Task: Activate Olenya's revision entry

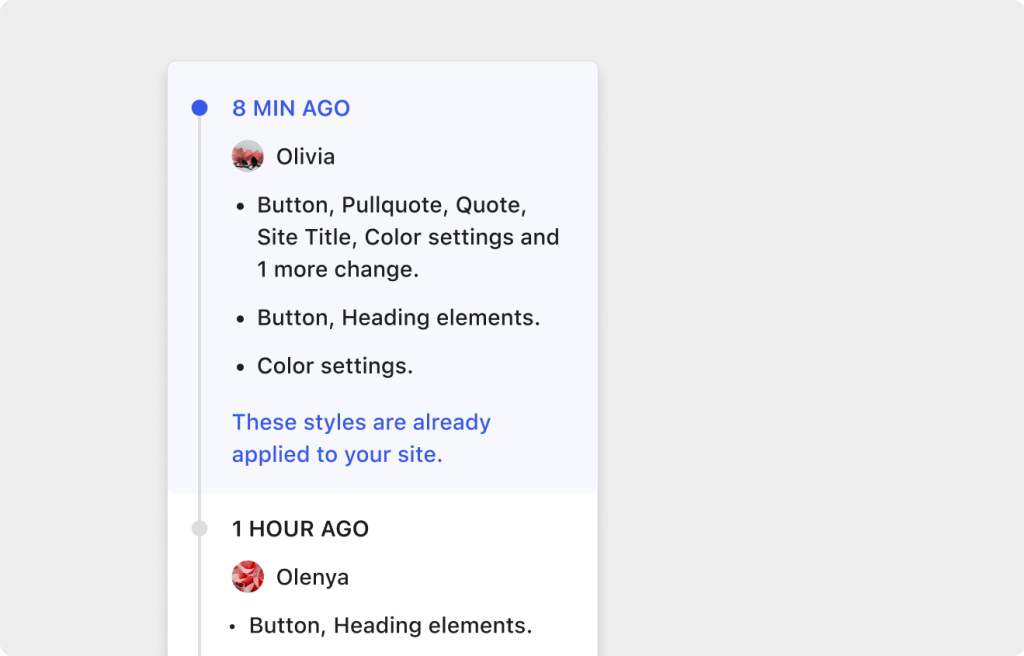Action: click(312, 577)
